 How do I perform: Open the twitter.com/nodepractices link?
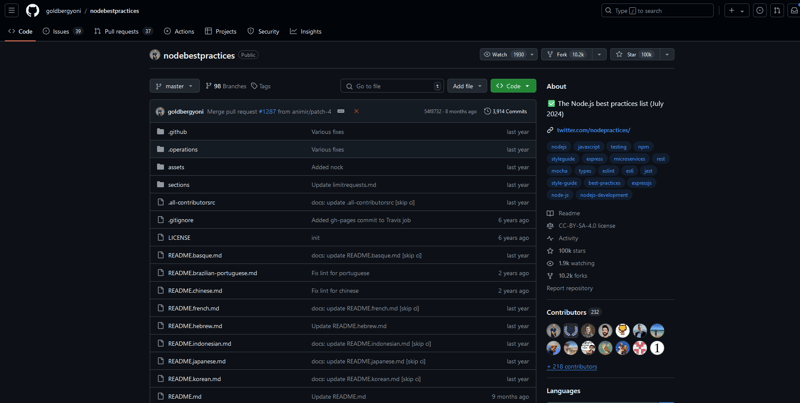click(593, 130)
